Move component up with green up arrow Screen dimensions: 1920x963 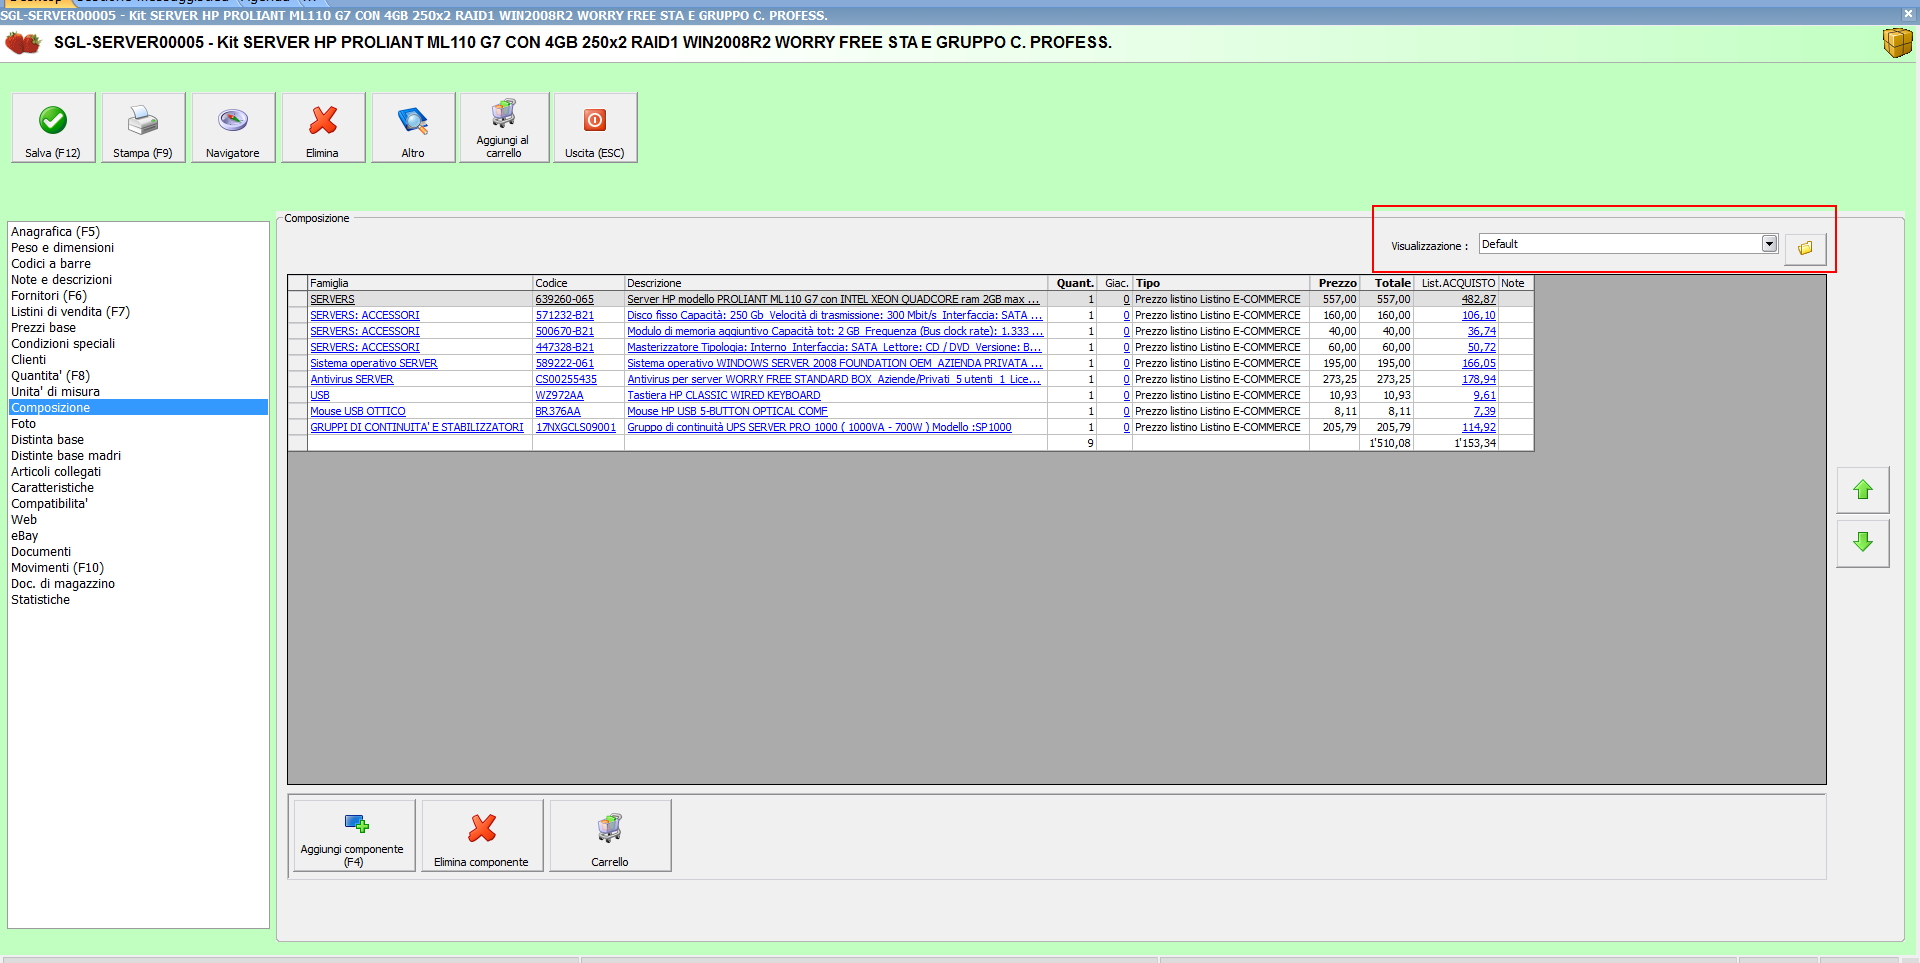[x=1862, y=490]
